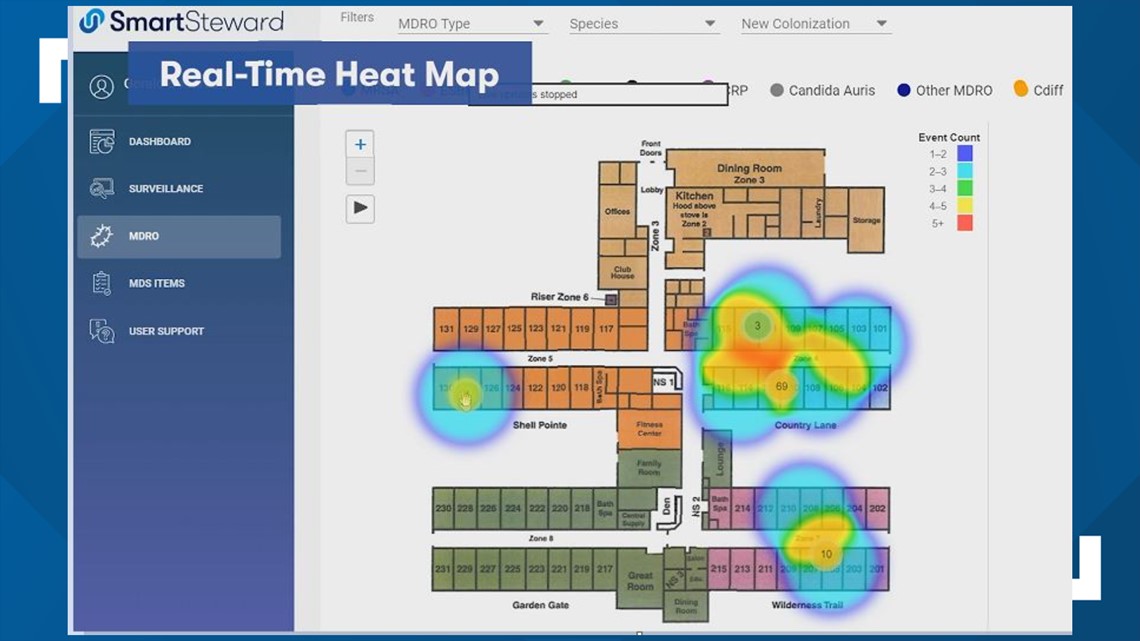This screenshot has height=641, width=1140.
Task: Click the green 3–4 event count swatch
Action: pos(965,188)
